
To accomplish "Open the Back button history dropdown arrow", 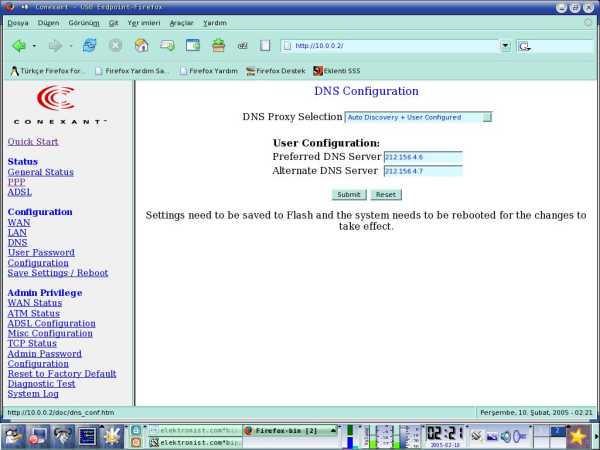I will pyautogui.click(x=33, y=45).
